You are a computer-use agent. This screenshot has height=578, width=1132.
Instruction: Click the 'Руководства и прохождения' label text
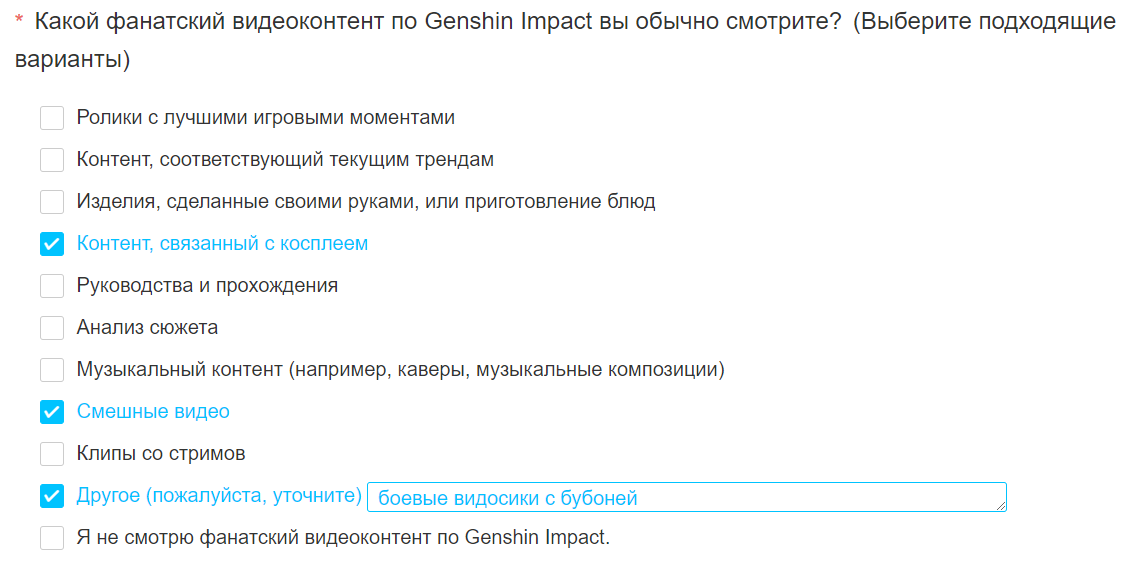pos(207,286)
